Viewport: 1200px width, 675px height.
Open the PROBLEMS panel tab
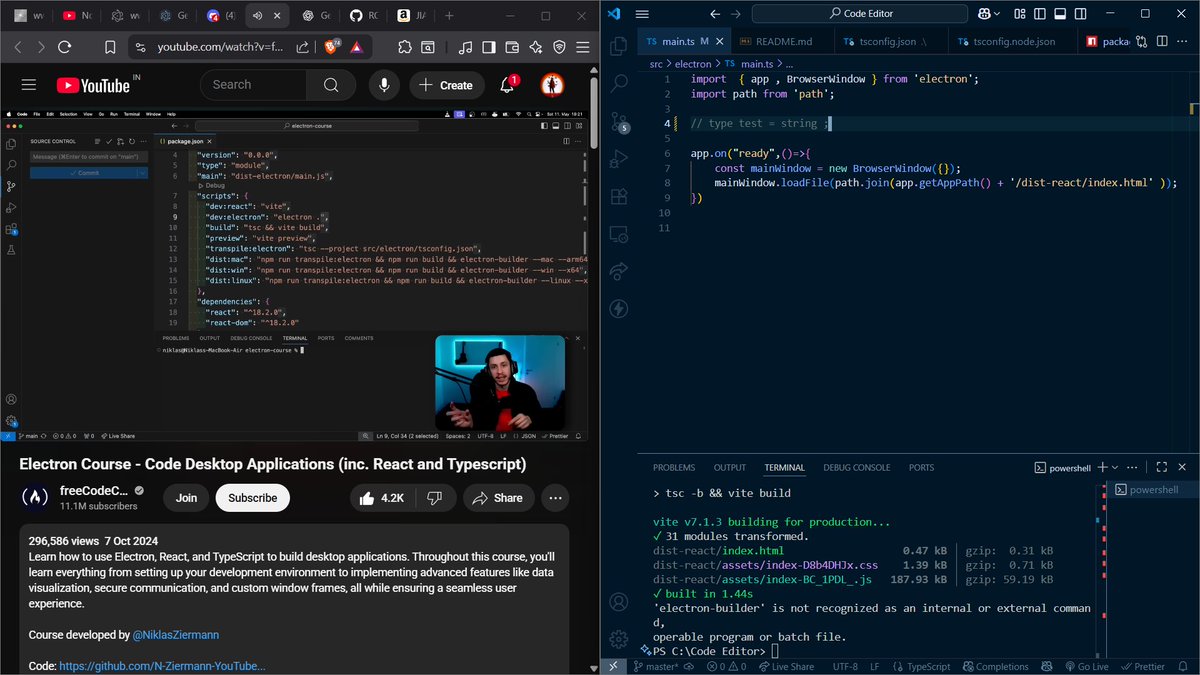click(x=674, y=467)
